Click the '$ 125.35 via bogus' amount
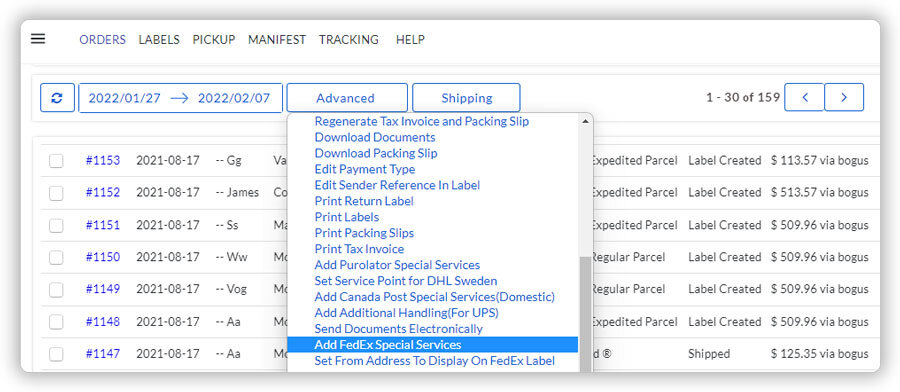The height and width of the screenshot is (392, 900). pyautogui.click(x=819, y=354)
